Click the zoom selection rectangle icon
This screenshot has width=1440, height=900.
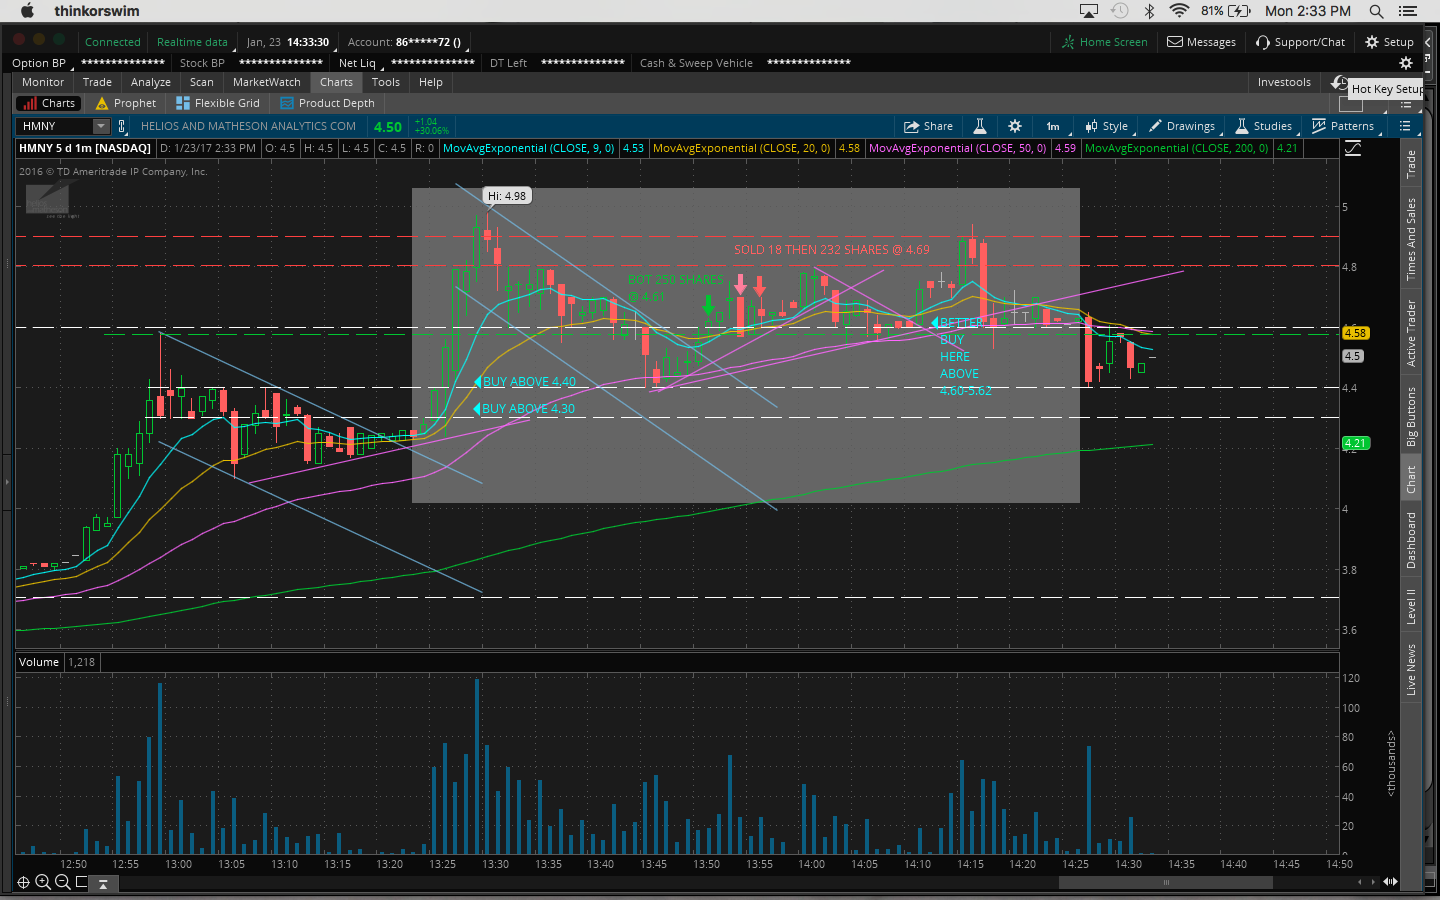tap(82, 882)
